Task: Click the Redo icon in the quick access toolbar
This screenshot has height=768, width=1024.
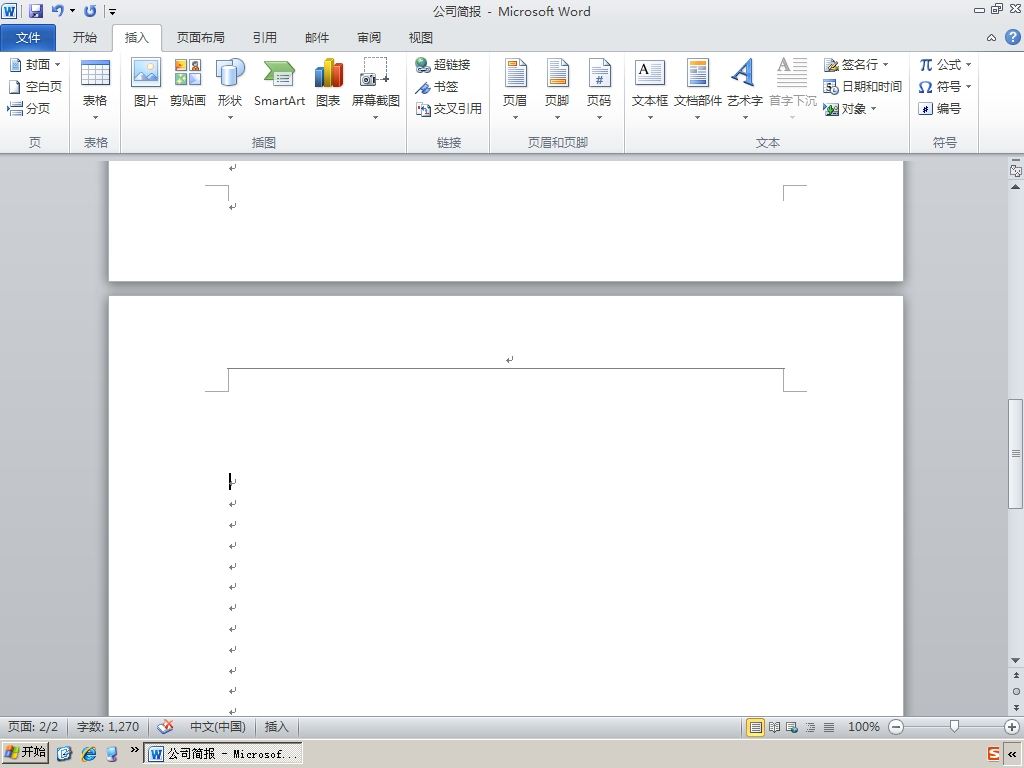Action: (90, 11)
